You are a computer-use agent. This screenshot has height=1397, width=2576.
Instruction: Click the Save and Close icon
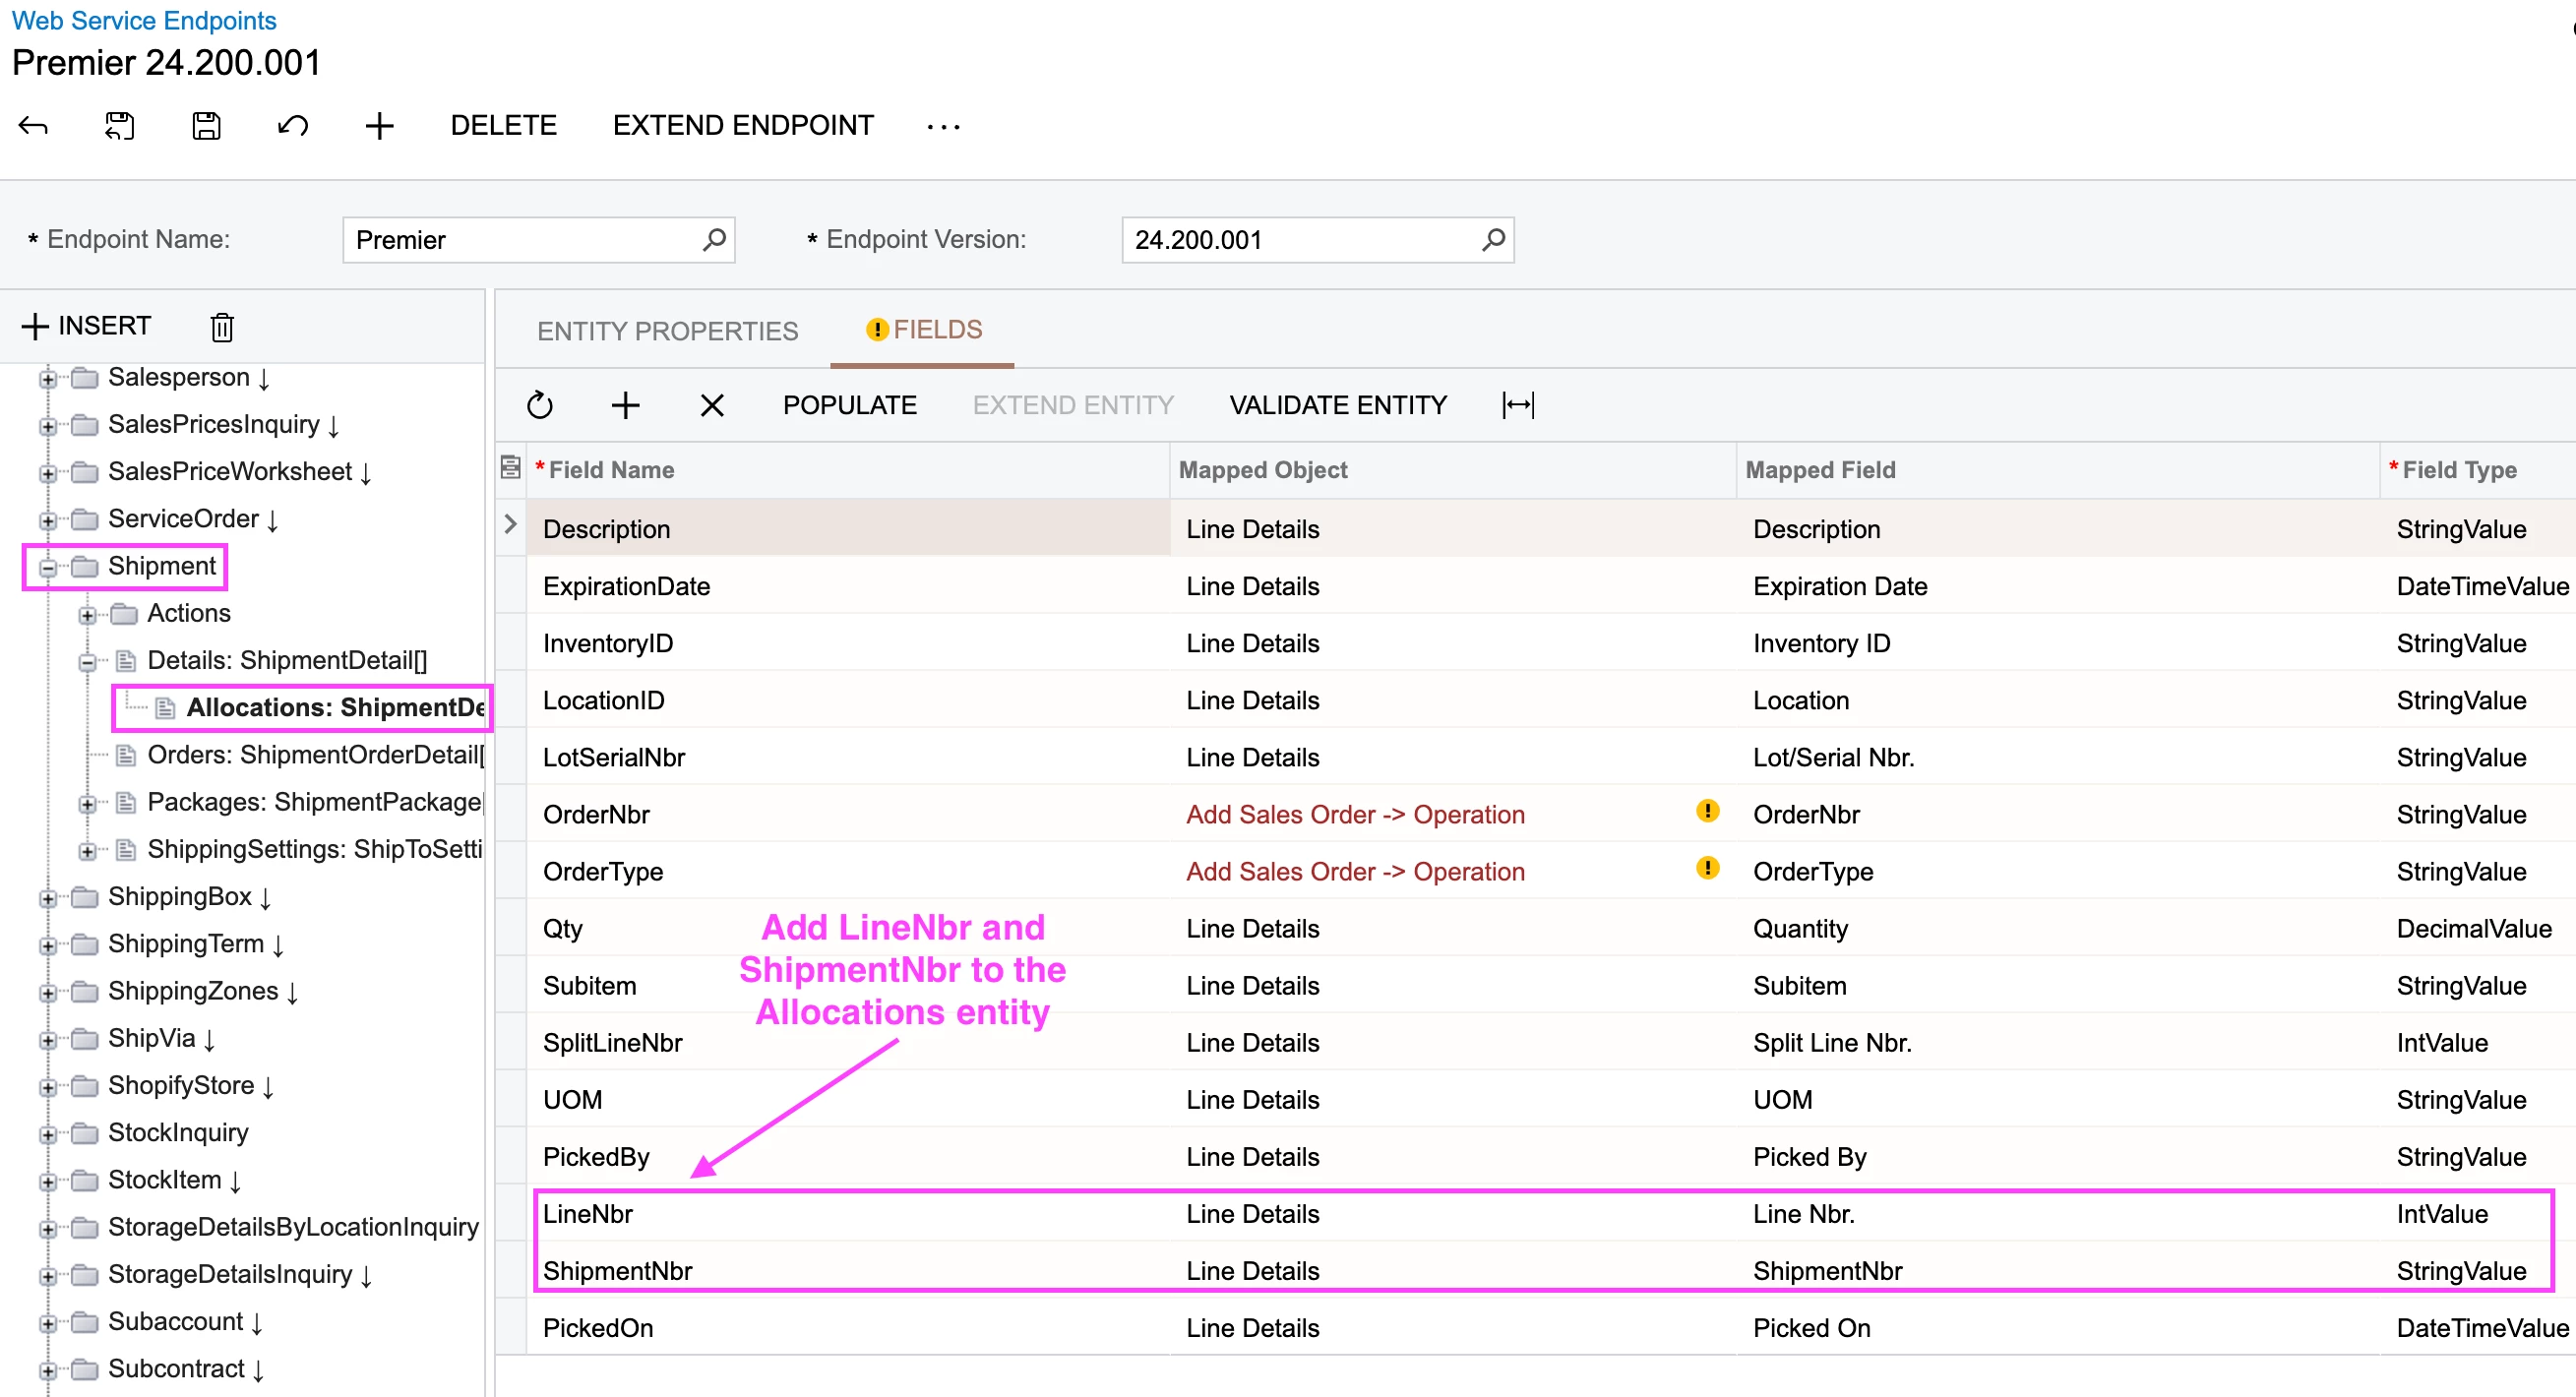[x=119, y=126]
